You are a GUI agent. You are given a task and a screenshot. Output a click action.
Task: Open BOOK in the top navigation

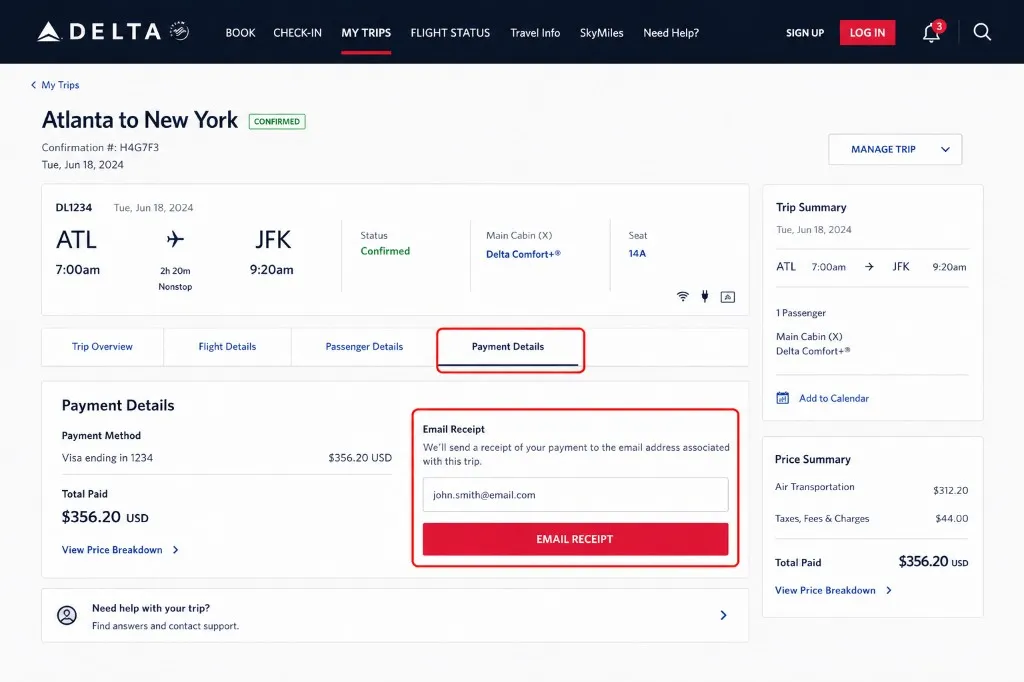(x=240, y=33)
